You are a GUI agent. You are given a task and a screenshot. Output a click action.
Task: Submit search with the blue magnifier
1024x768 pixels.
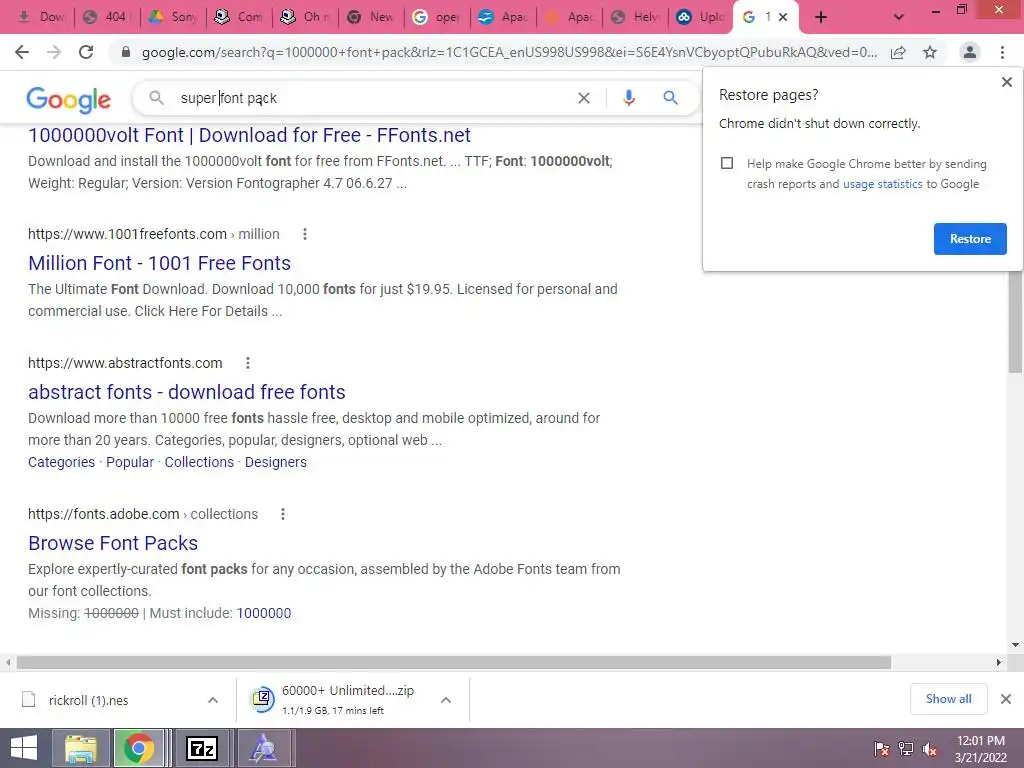pyautogui.click(x=670, y=98)
